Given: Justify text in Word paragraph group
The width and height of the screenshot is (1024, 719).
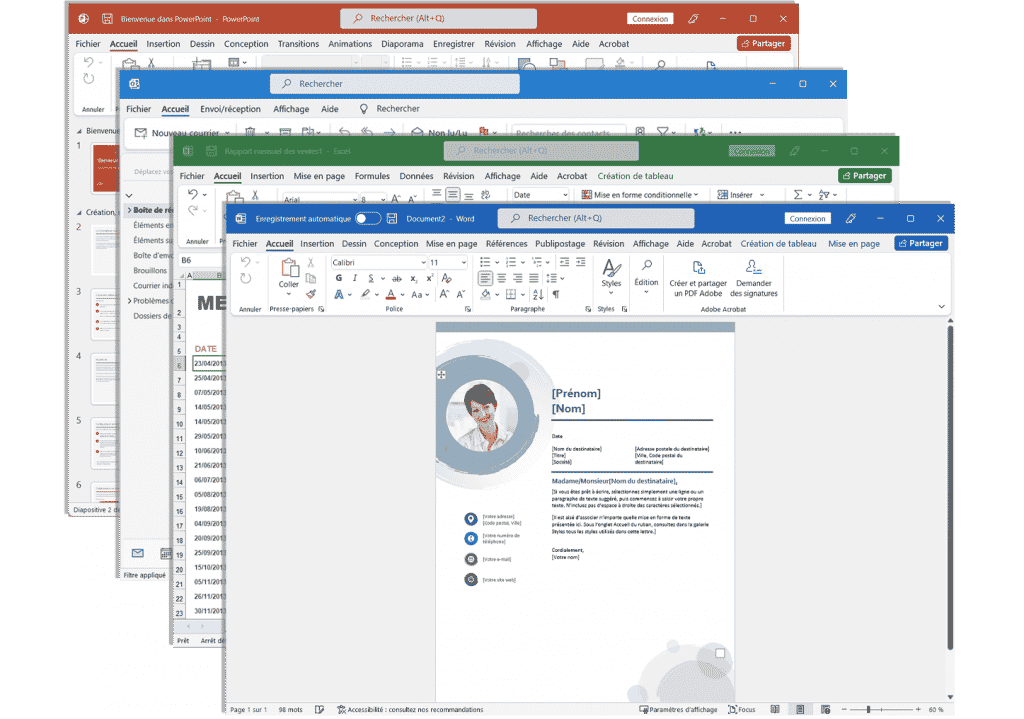Looking at the screenshot, I should click(534, 279).
